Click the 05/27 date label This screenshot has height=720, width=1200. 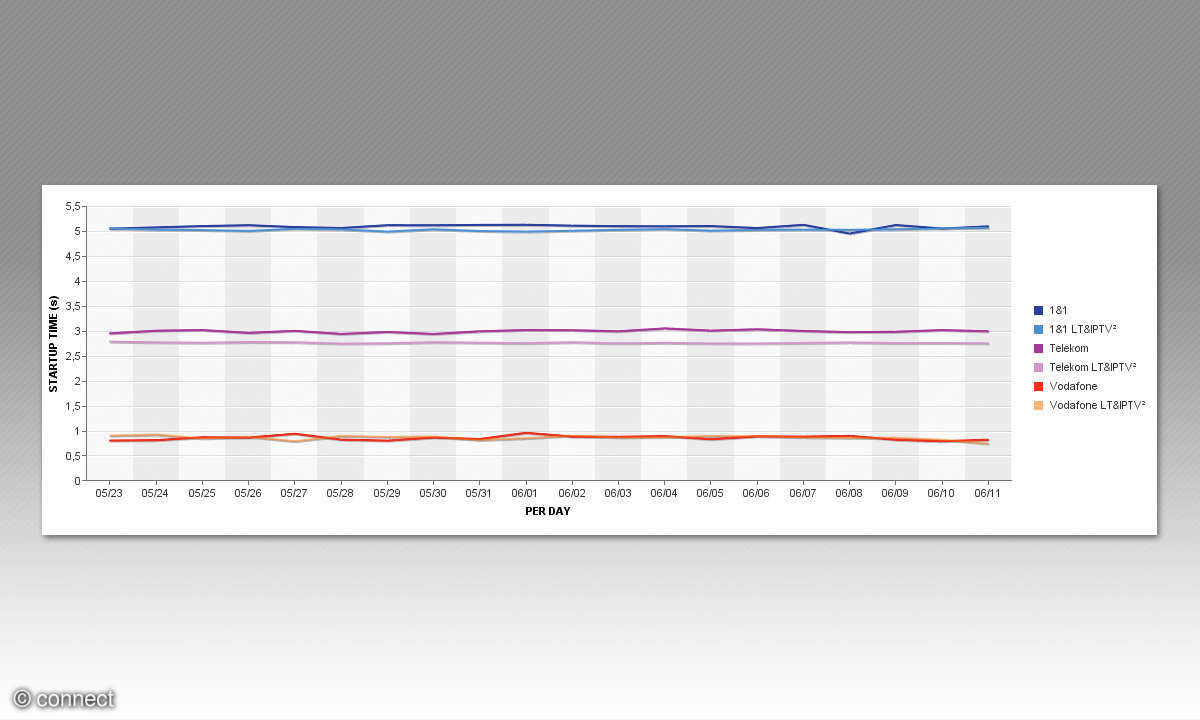(x=294, y=493)
